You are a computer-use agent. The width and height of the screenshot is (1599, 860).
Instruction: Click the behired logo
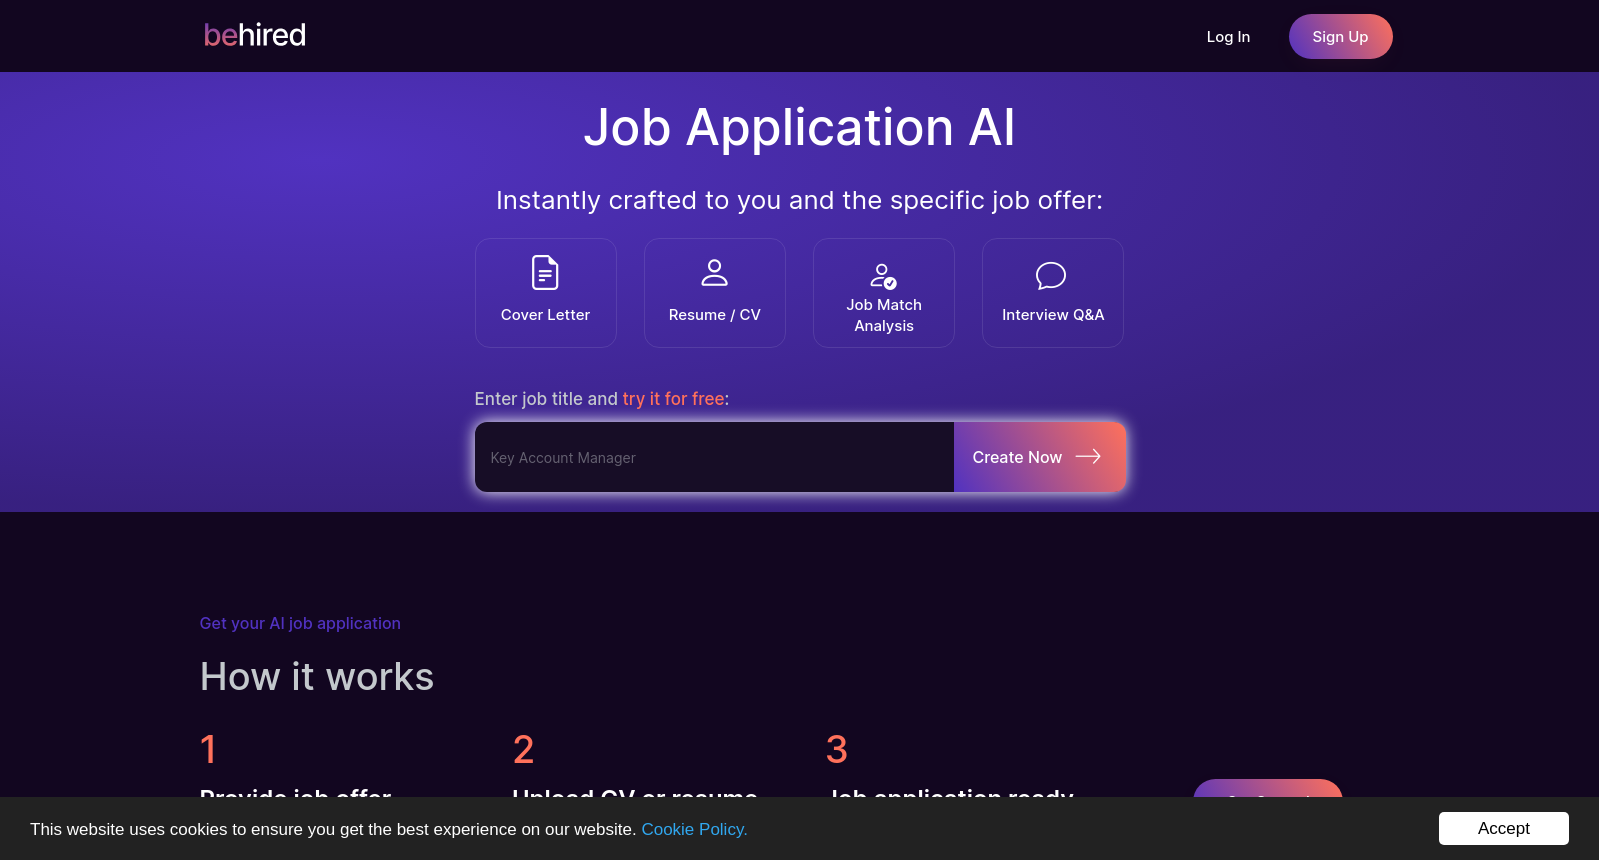[255, 35]
